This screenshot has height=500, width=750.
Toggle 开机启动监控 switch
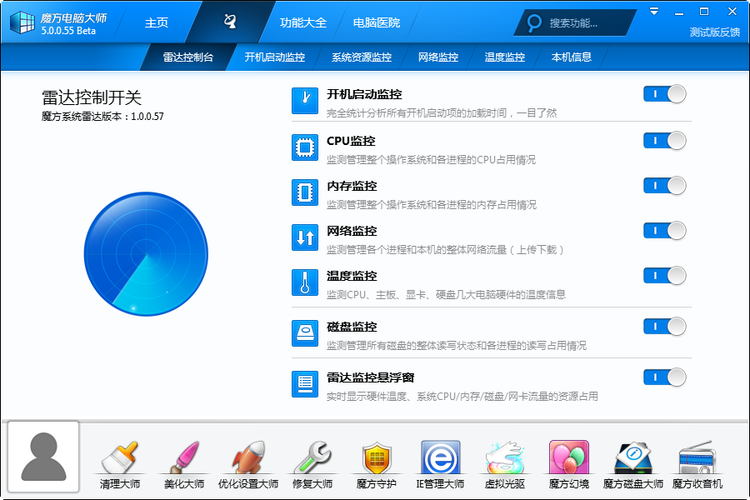coord(664,94)
